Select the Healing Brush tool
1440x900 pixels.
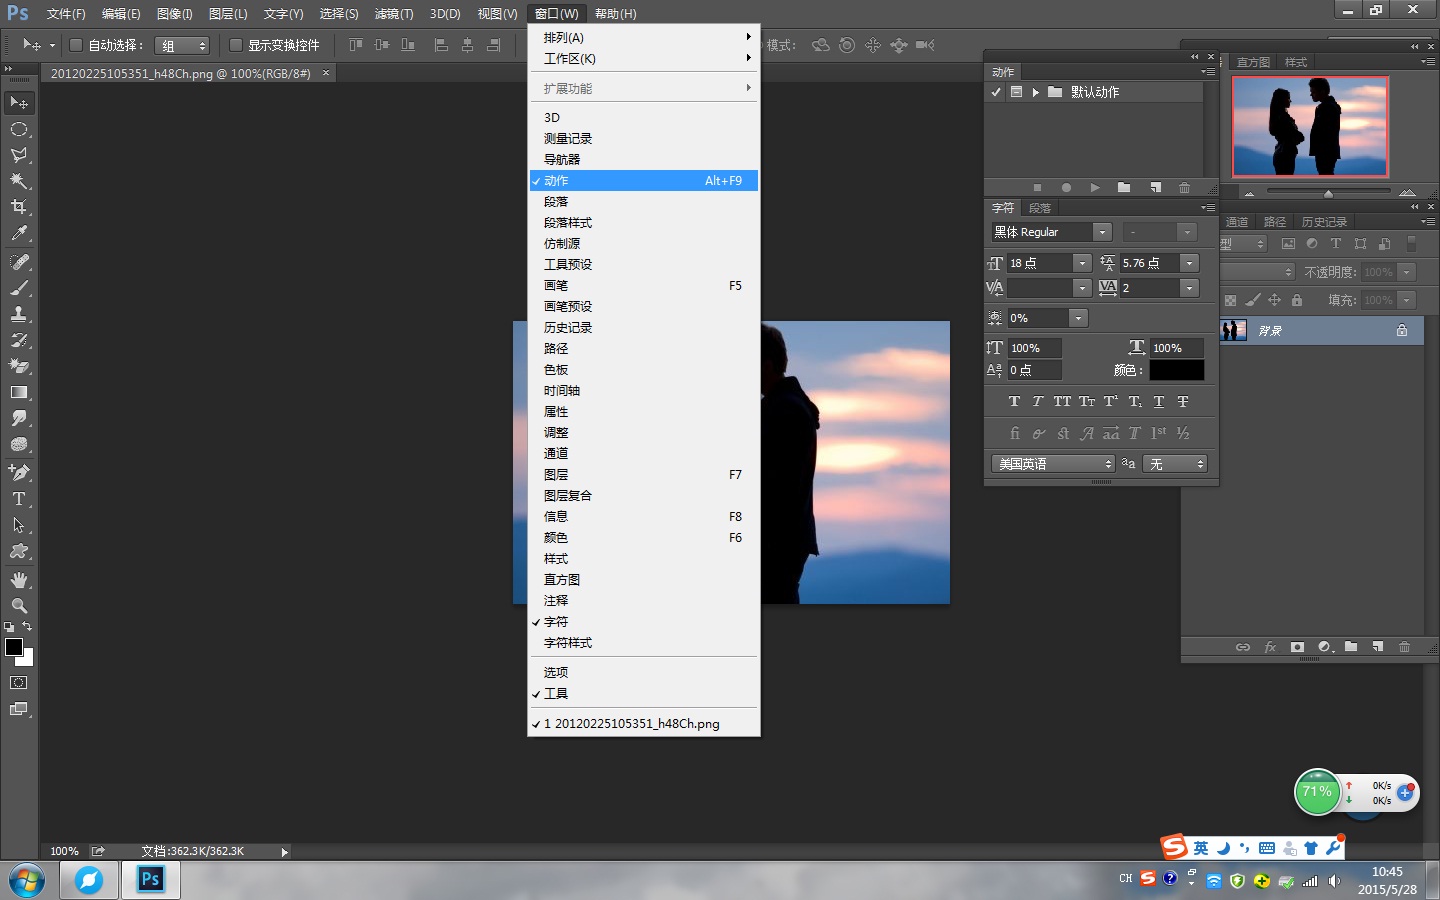click(18, 262)
